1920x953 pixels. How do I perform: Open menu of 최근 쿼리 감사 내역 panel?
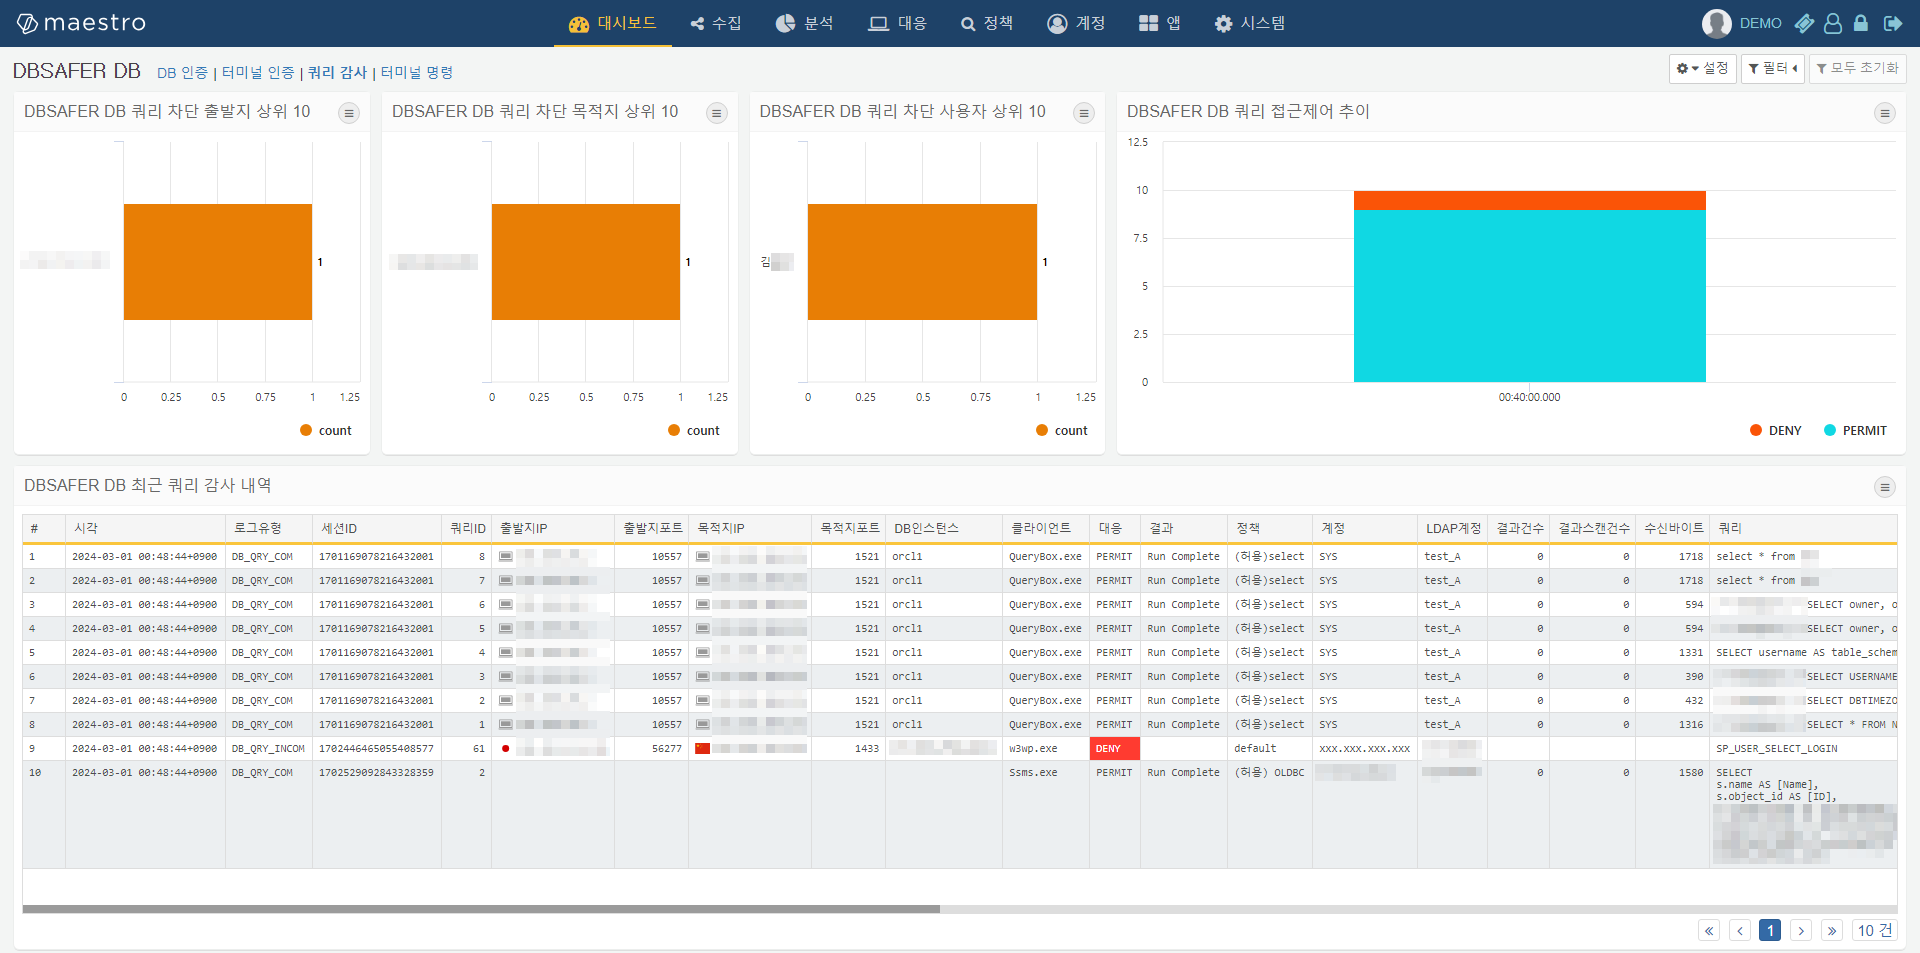tap(1885, 487)
